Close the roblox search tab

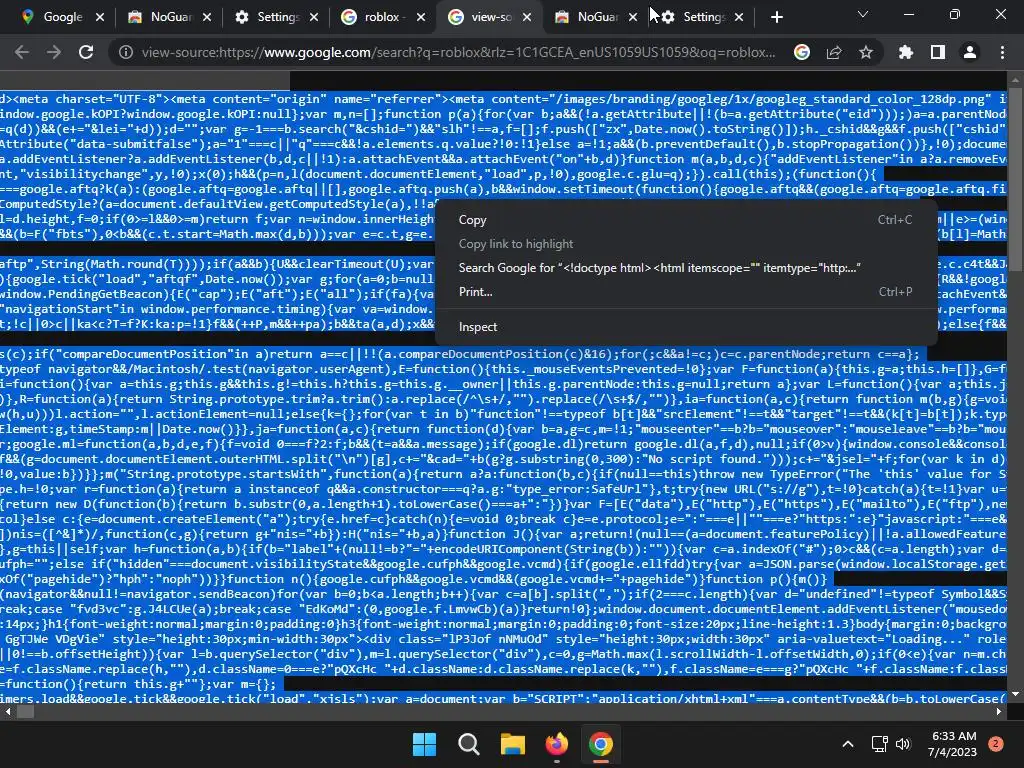pyautogui.click(x=421, y=17)
